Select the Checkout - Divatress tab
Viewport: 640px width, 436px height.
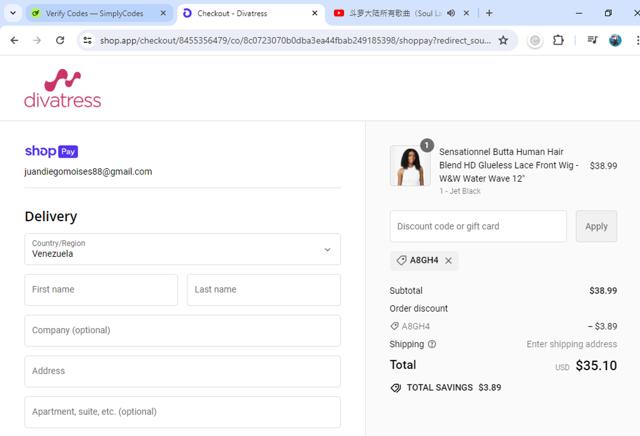click(251, 13)
